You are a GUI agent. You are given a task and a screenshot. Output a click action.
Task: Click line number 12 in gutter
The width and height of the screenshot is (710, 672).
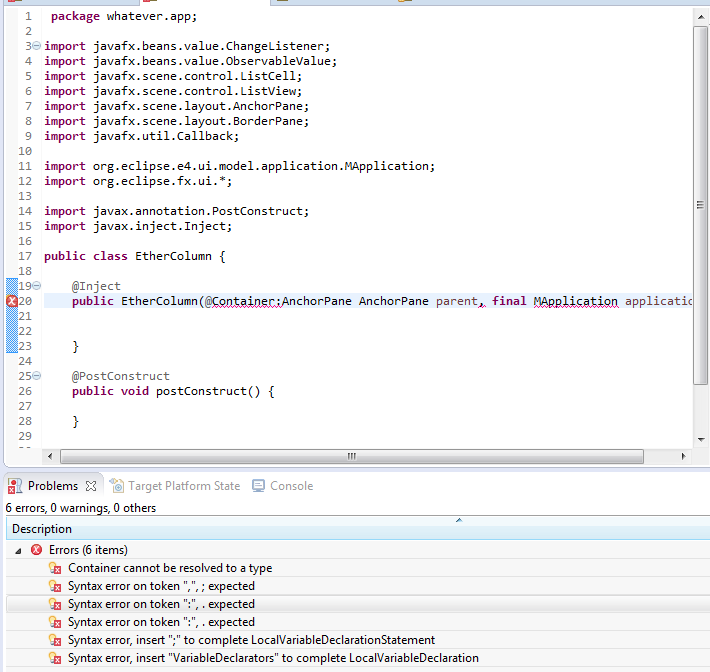click(25, 181)
